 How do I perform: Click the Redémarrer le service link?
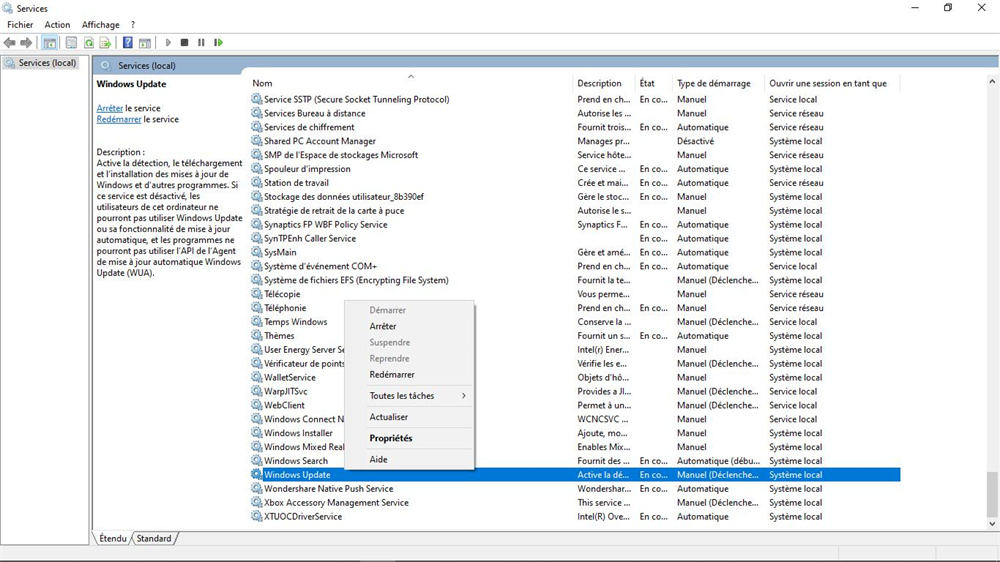point(119,119)
